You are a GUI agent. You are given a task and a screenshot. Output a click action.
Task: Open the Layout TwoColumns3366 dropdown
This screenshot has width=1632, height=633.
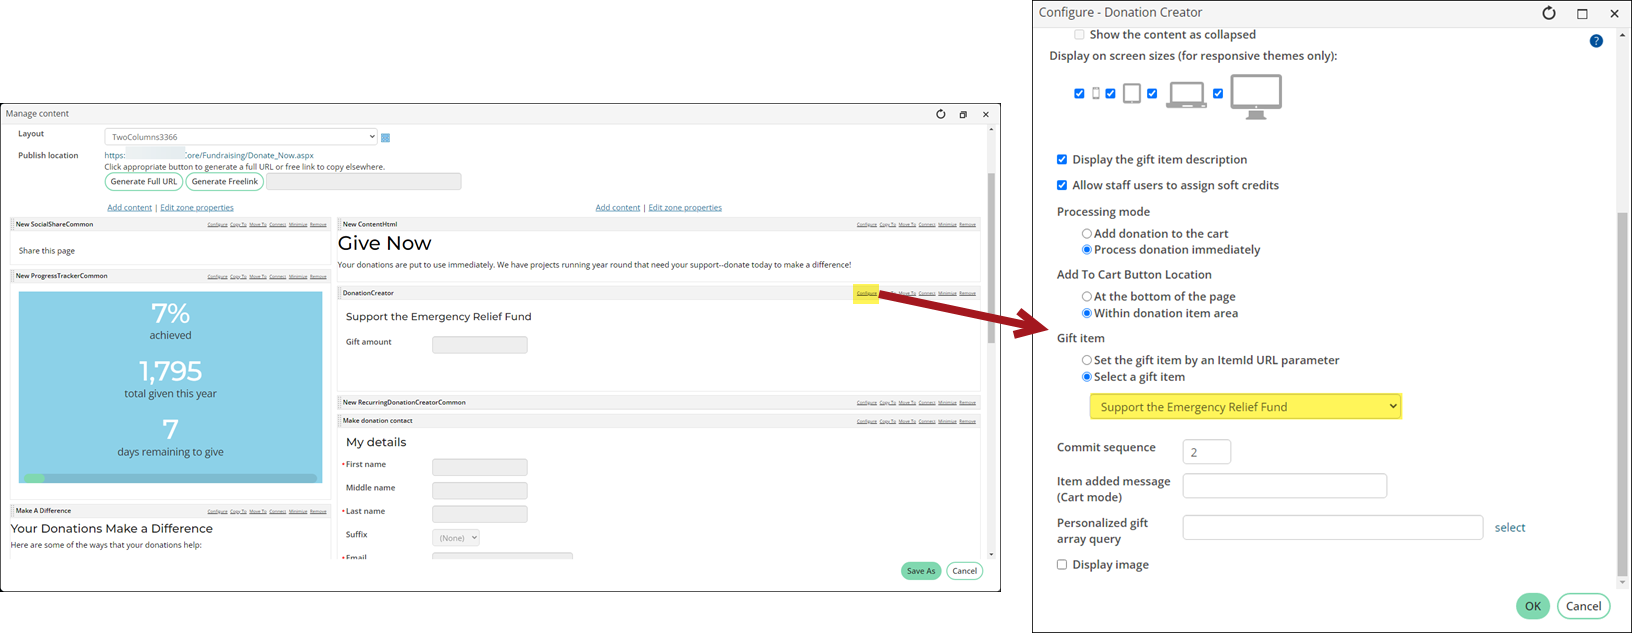click(x=241, y=137)
